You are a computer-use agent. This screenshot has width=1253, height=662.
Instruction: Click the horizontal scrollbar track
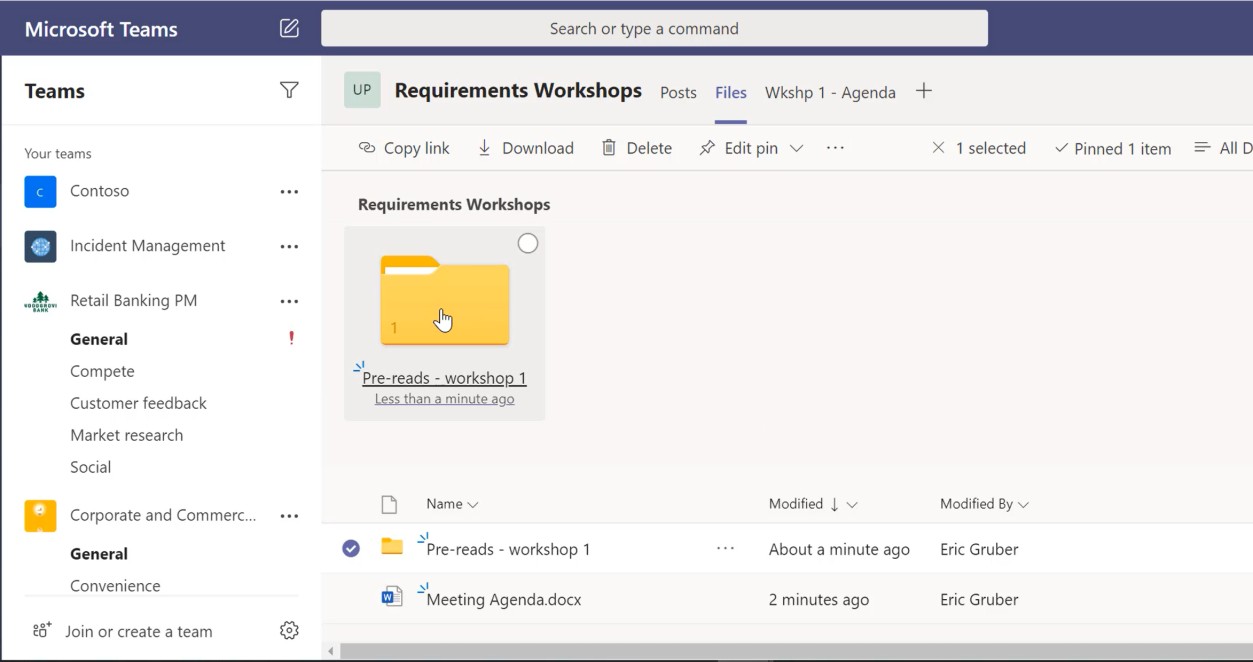[x=795, y=651]
